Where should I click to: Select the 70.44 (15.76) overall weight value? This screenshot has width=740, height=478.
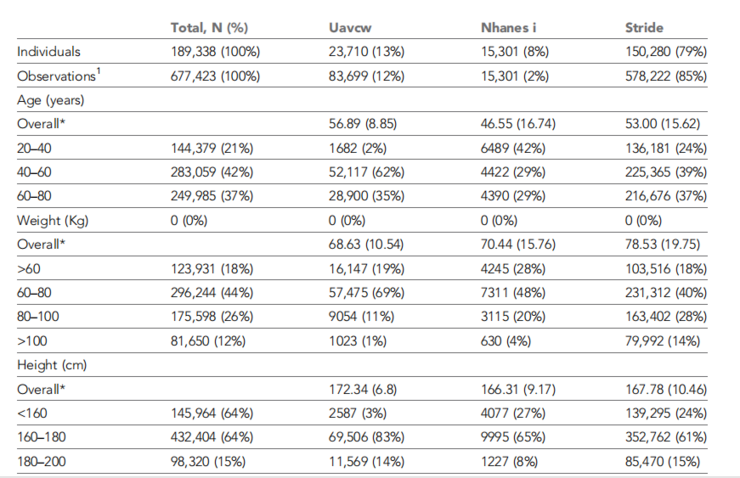(523, 243)
